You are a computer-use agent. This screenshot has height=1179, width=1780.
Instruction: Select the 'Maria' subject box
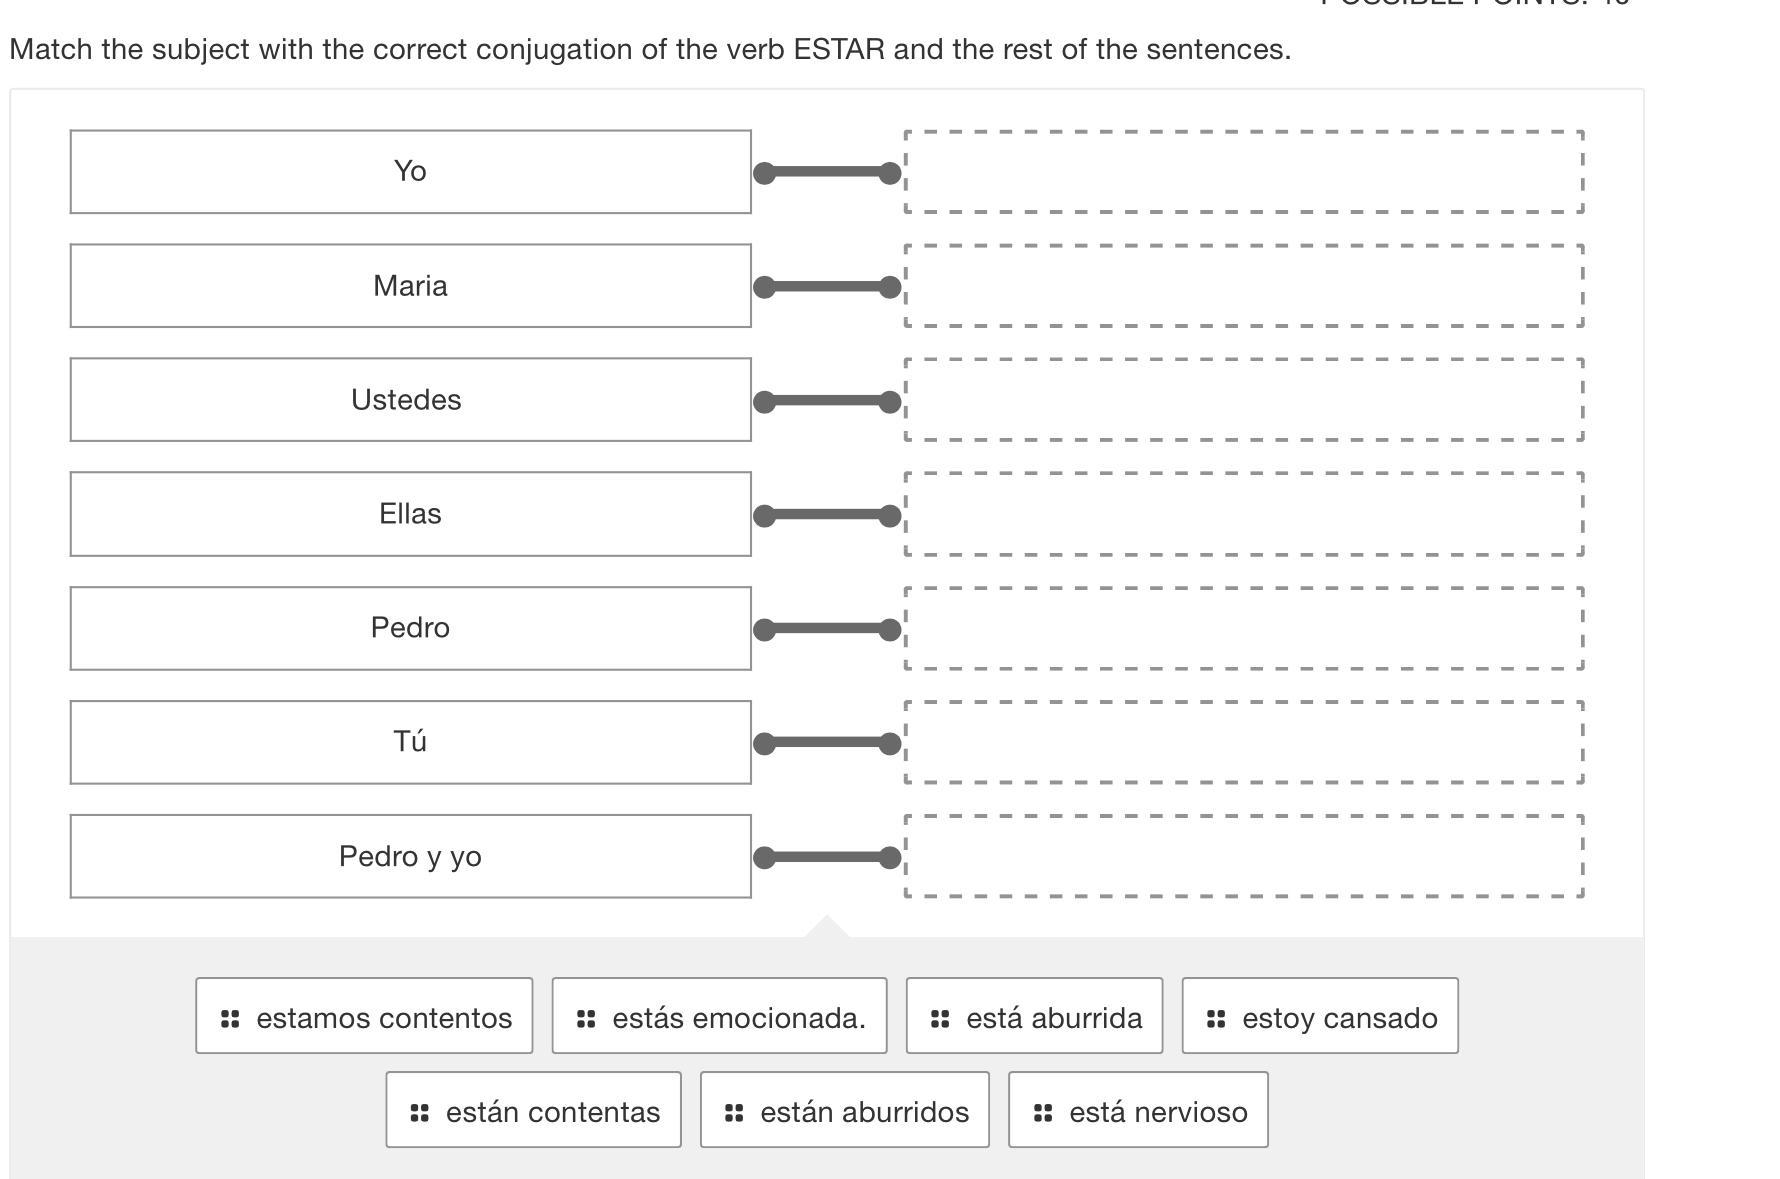pyautogui.click(x=410, y=286)
